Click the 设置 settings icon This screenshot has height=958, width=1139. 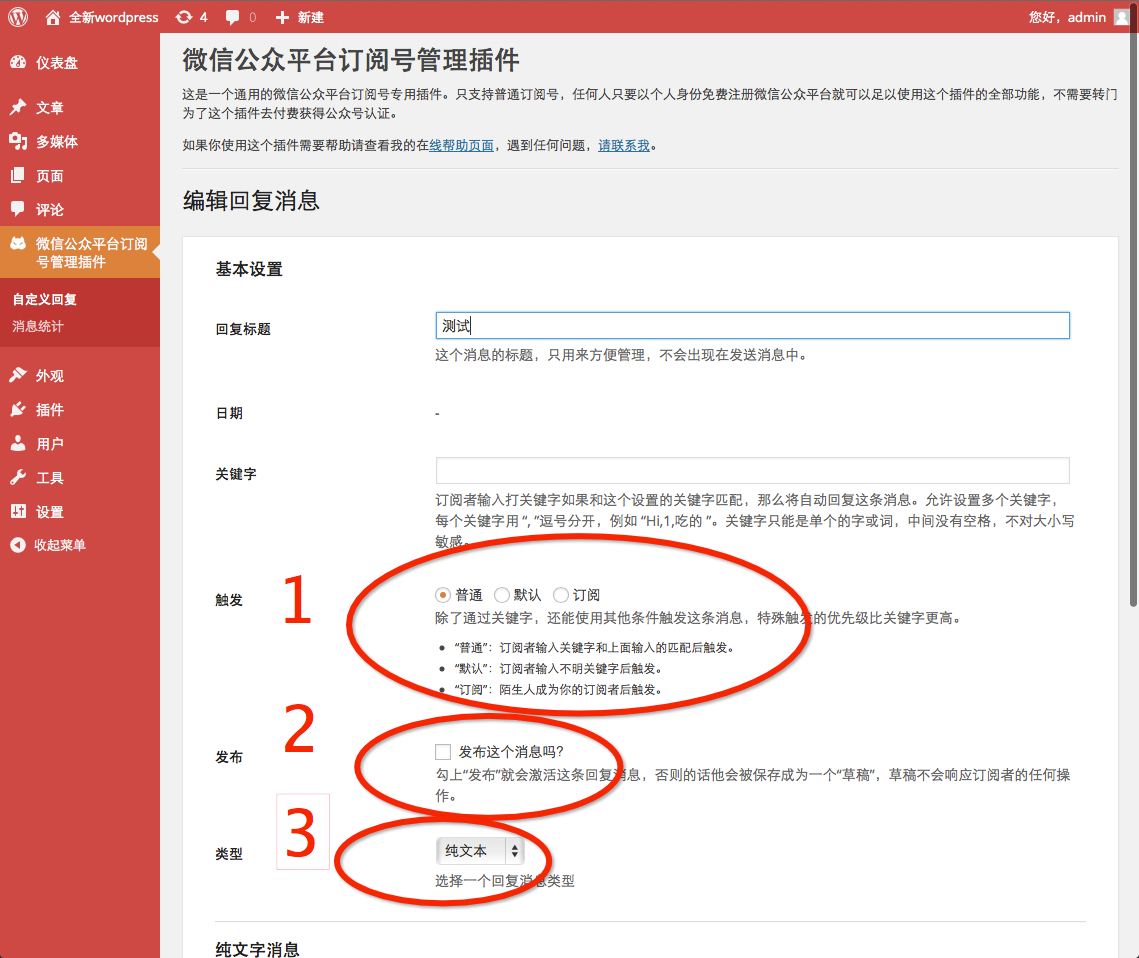point(18,511)
